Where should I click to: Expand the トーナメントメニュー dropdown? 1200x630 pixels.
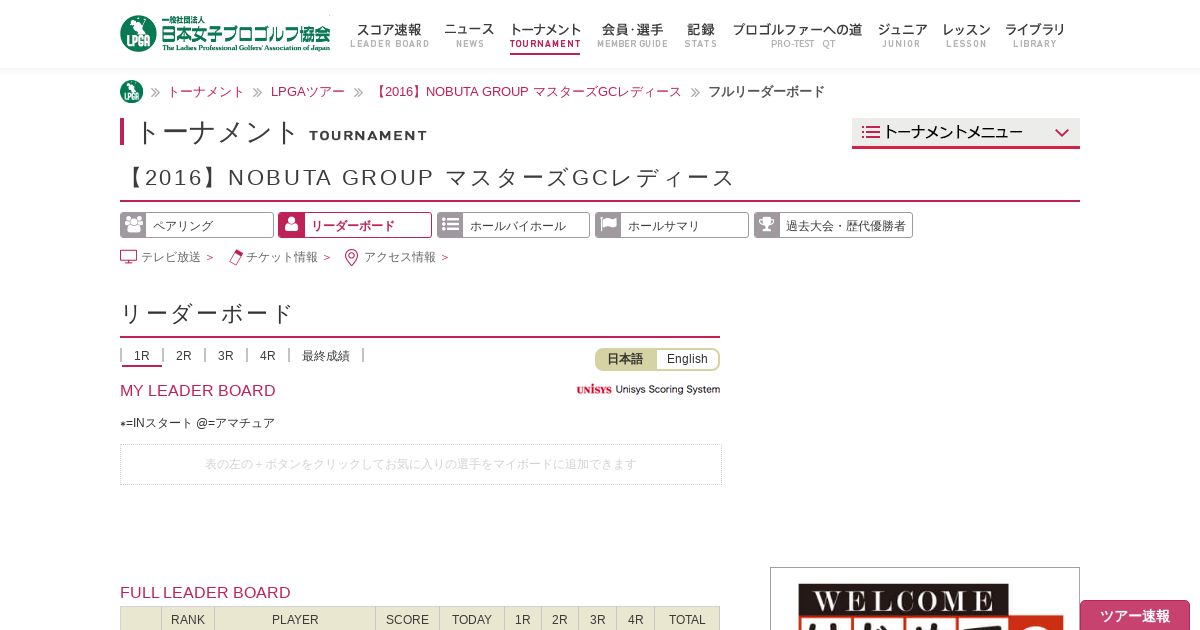966,133
